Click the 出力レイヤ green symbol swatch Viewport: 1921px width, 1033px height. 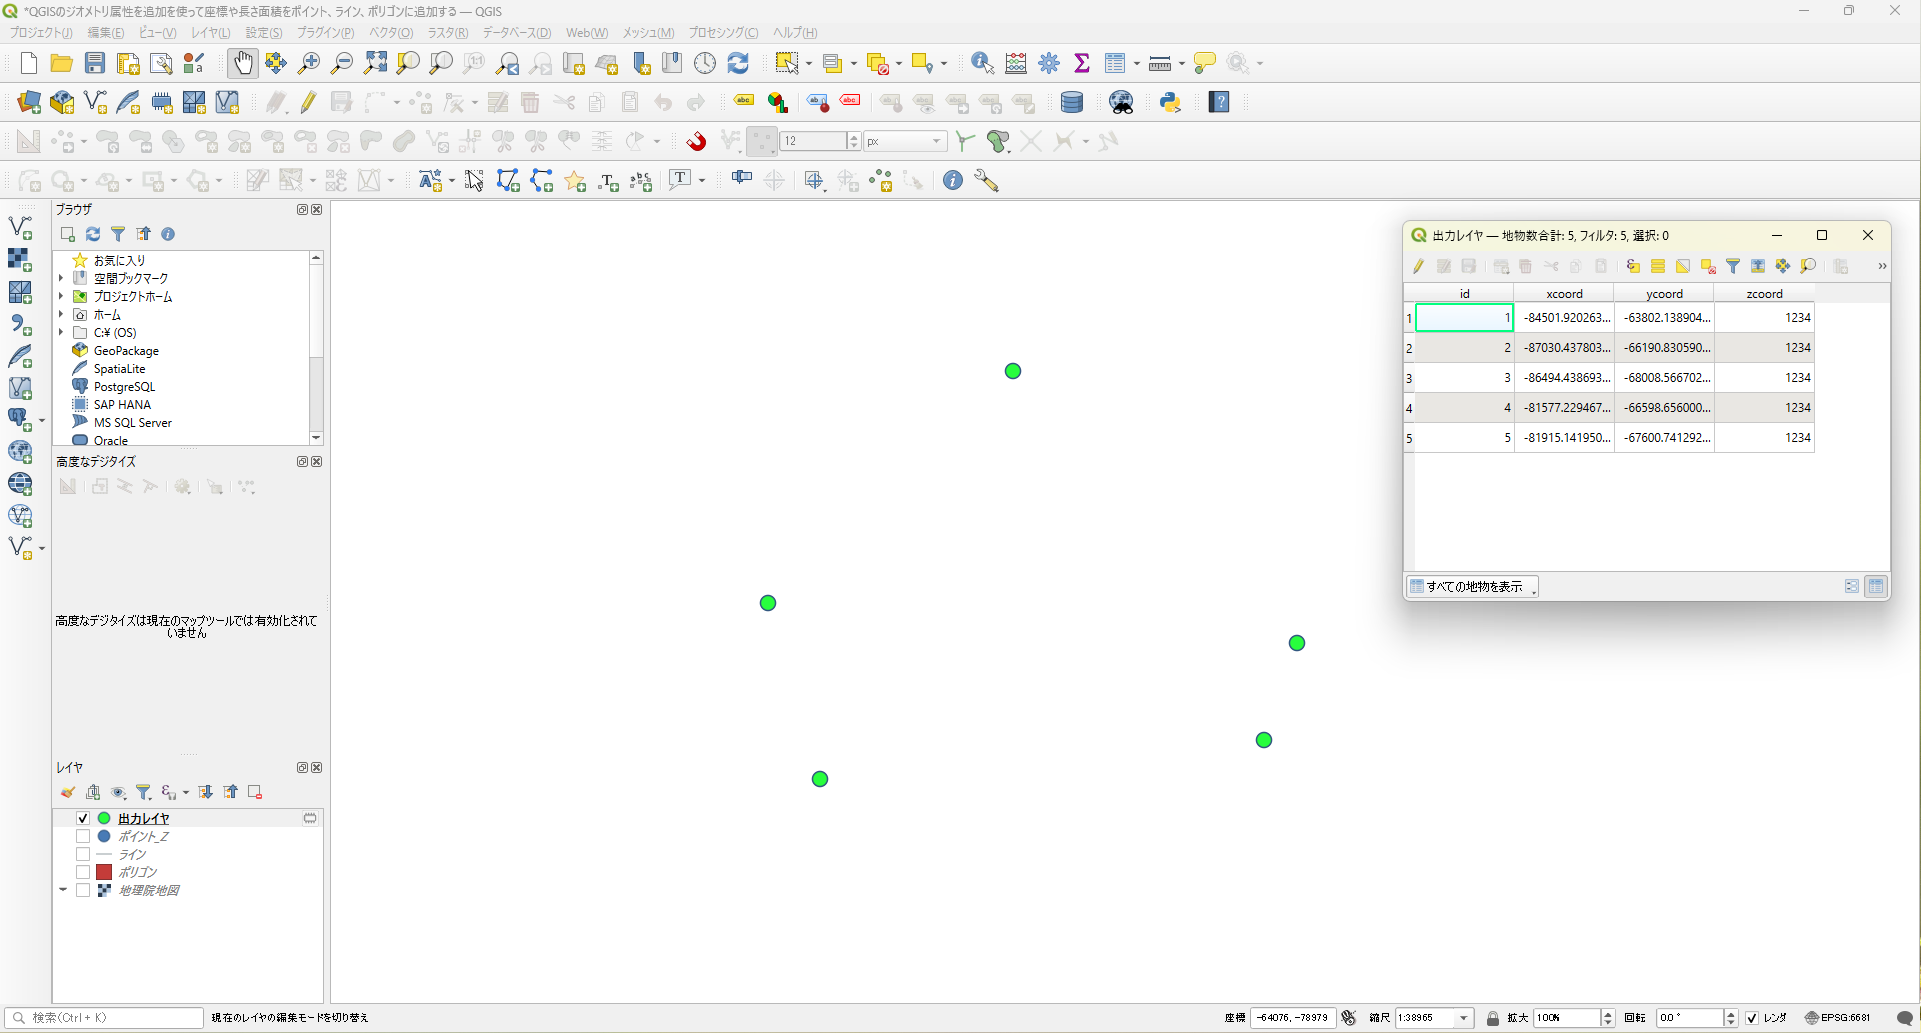[104, 818]
